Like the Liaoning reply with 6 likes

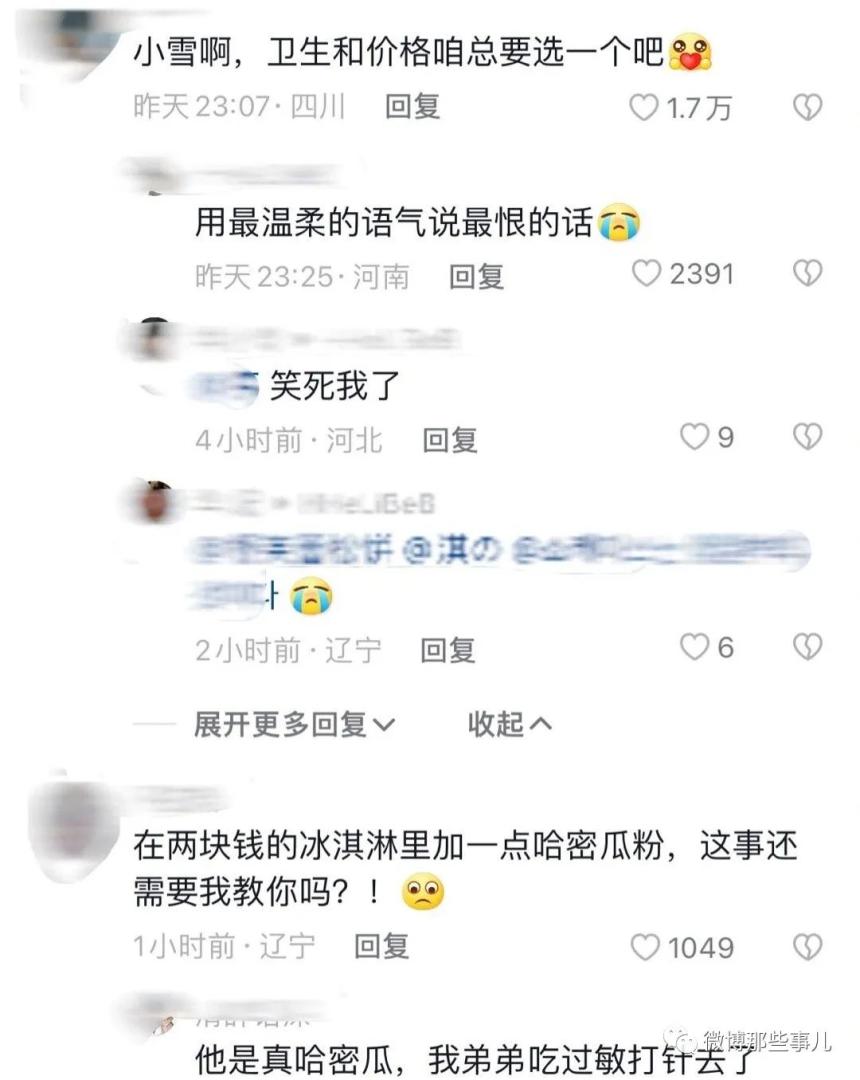[695, 647]
